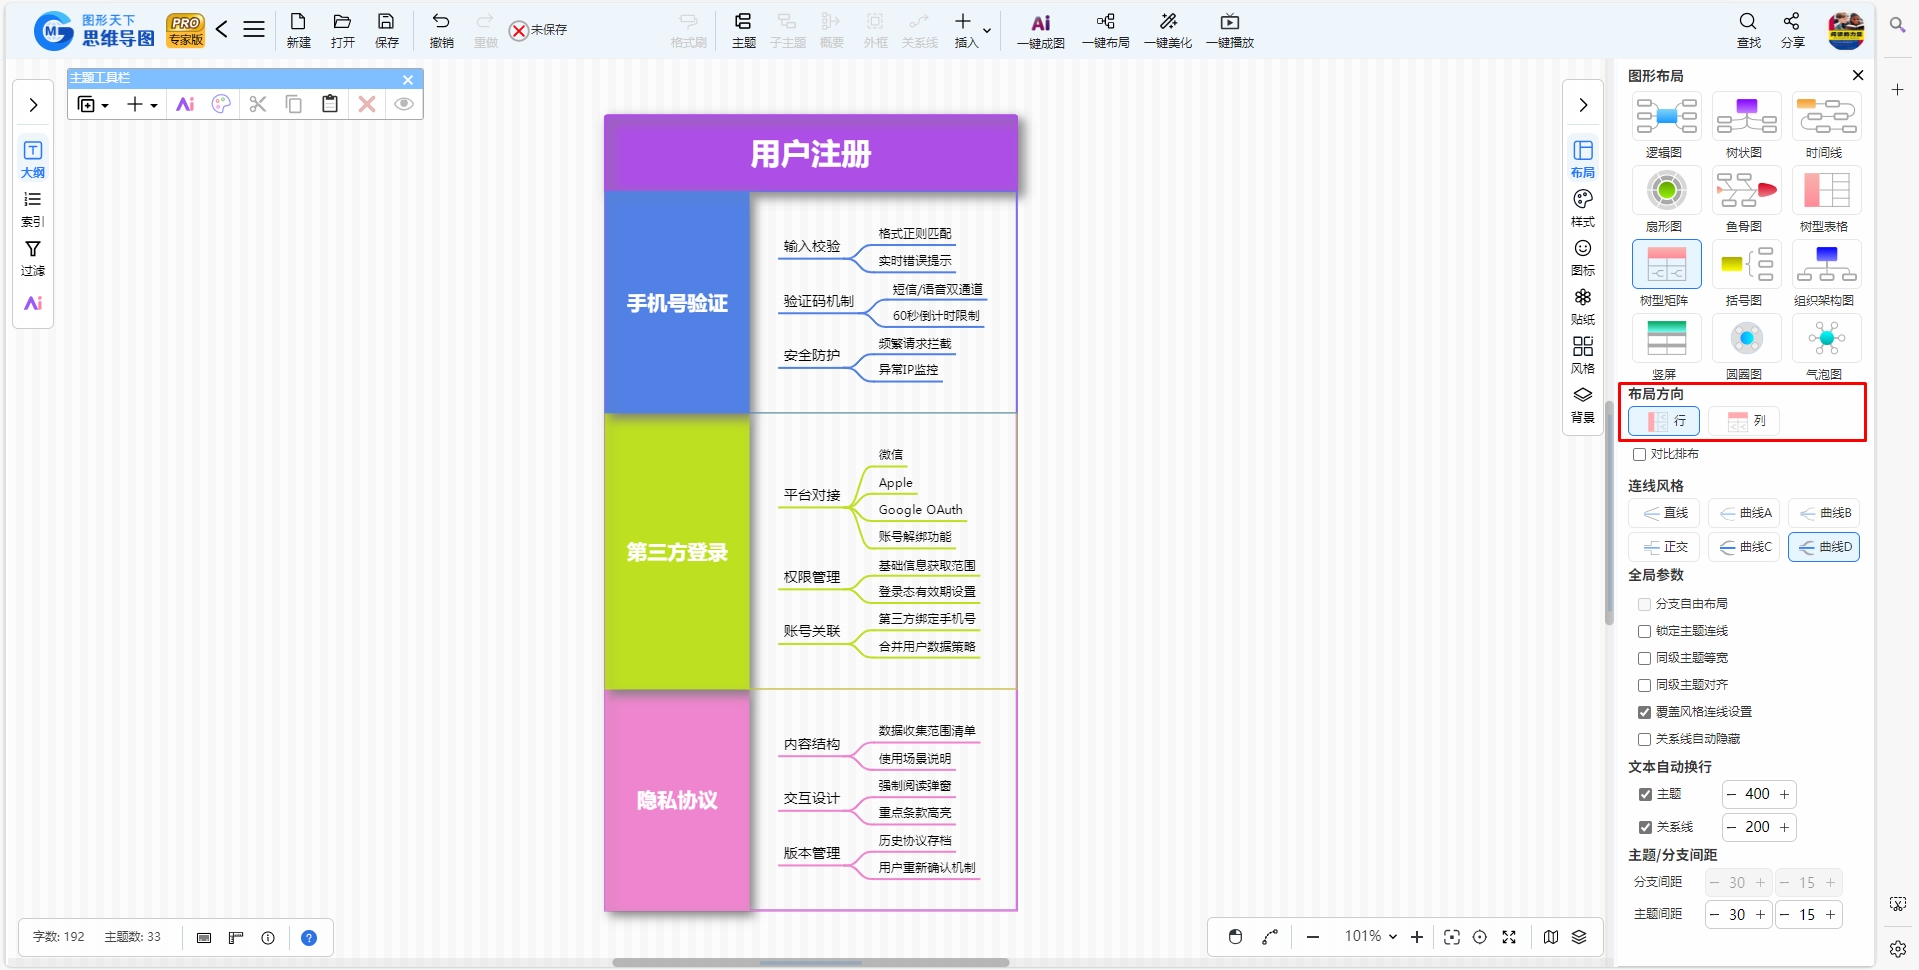Viewport: 1919px width, 970px height.
Task: Uncheck 主题 text auto-wrap checkbox
Action: 1645,794
